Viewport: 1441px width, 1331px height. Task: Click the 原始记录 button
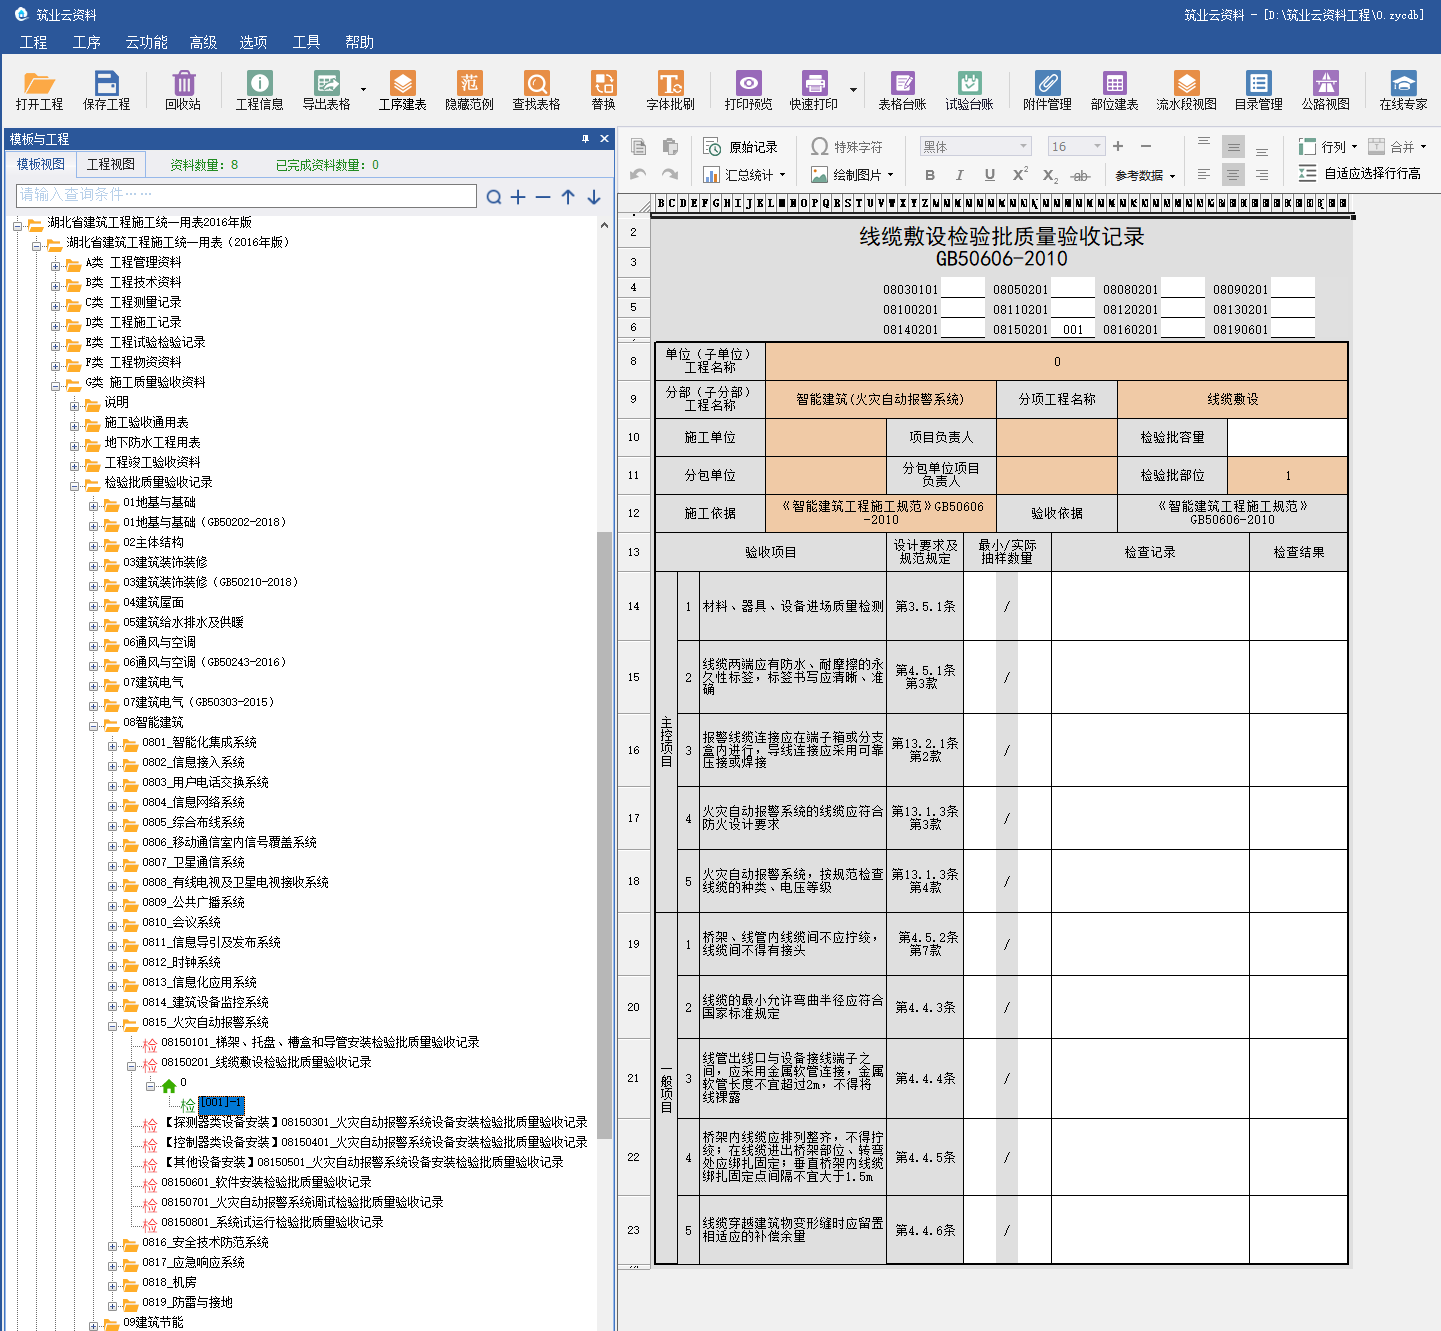(x=740, y=147)
